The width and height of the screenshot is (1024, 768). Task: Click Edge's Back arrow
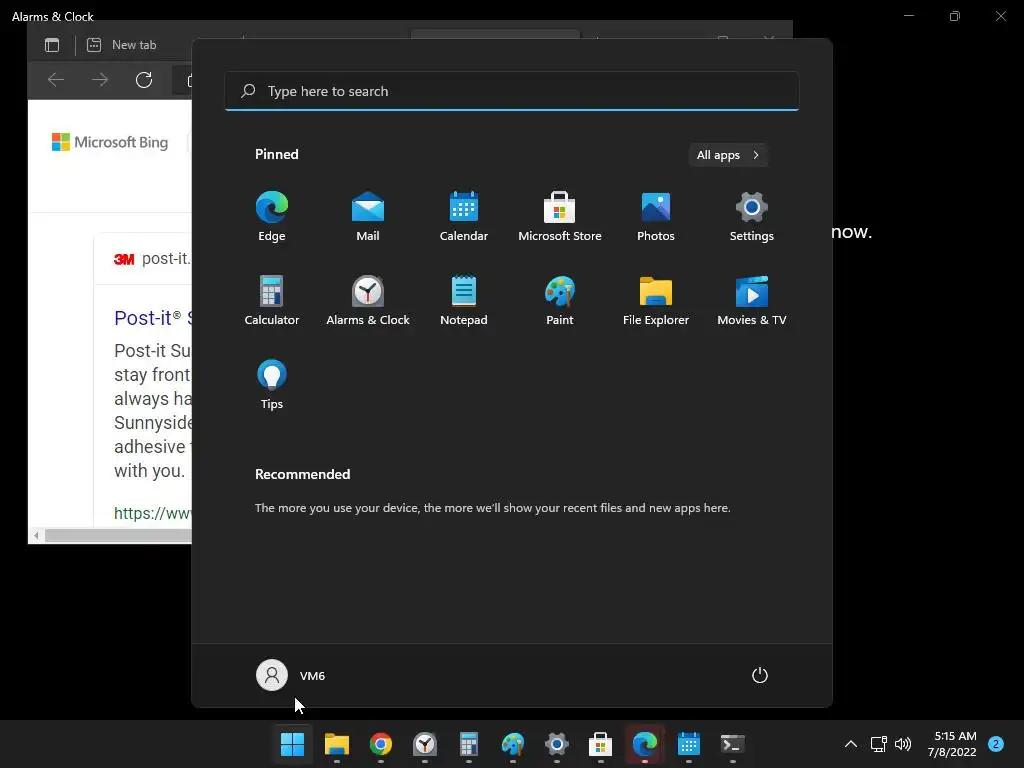coord(56,80)
